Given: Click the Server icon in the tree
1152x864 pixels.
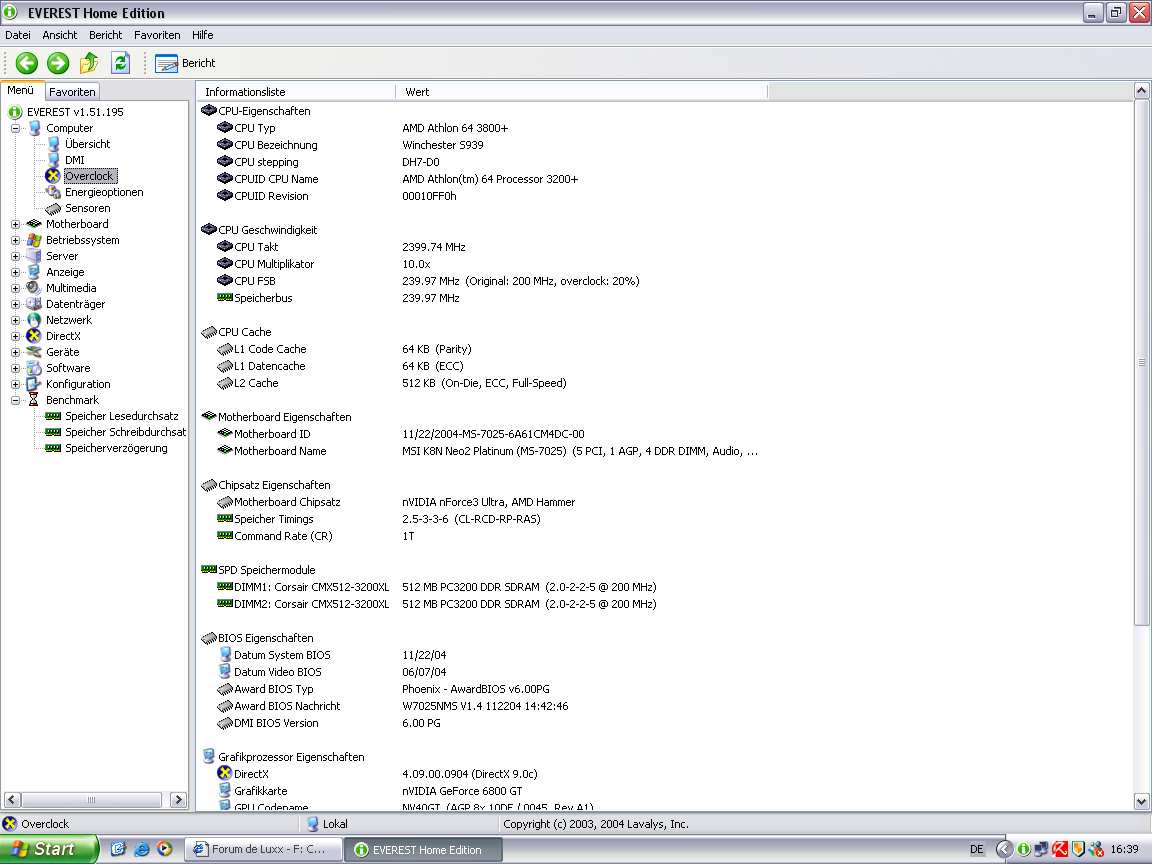Looking at the screenshot, I should click(x=34, y=256).
